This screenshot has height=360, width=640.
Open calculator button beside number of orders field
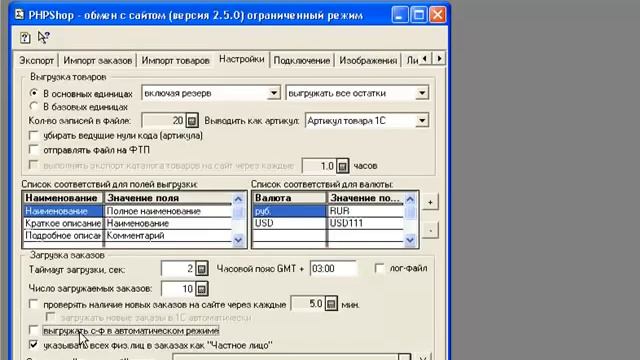coord(201,289)
